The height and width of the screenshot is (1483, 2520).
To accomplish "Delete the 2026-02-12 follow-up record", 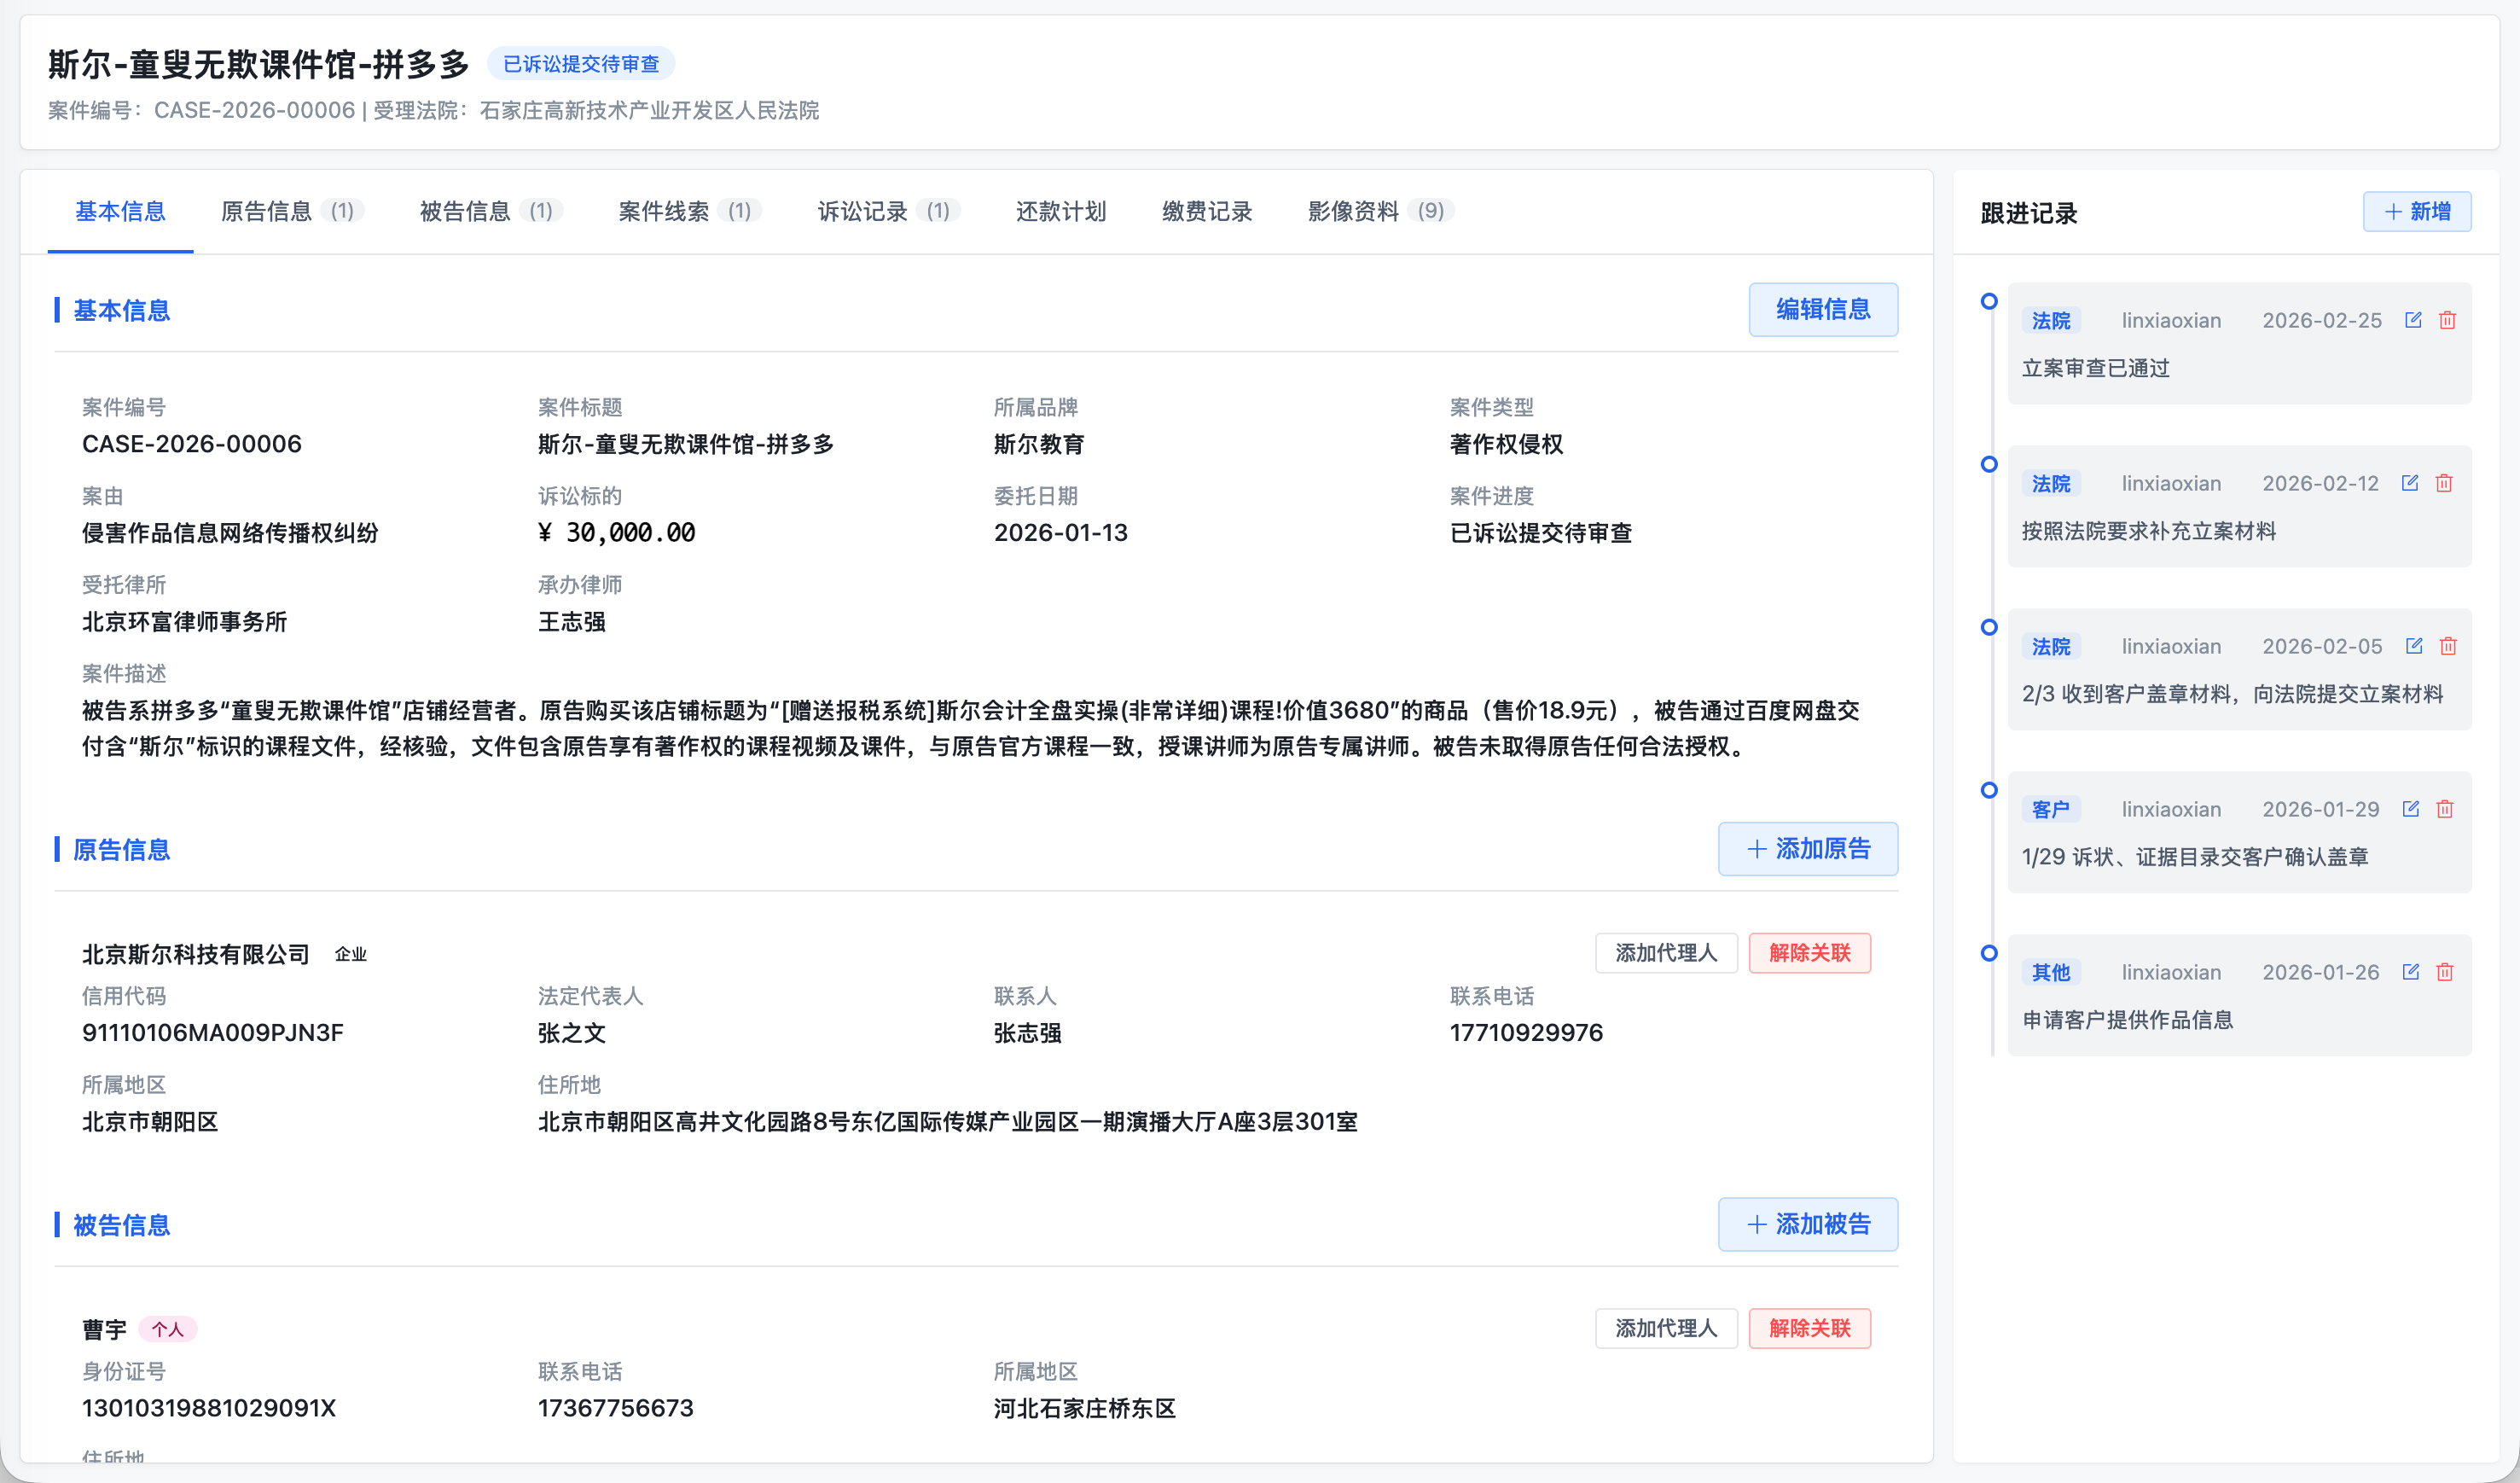I will (2444, 483).
